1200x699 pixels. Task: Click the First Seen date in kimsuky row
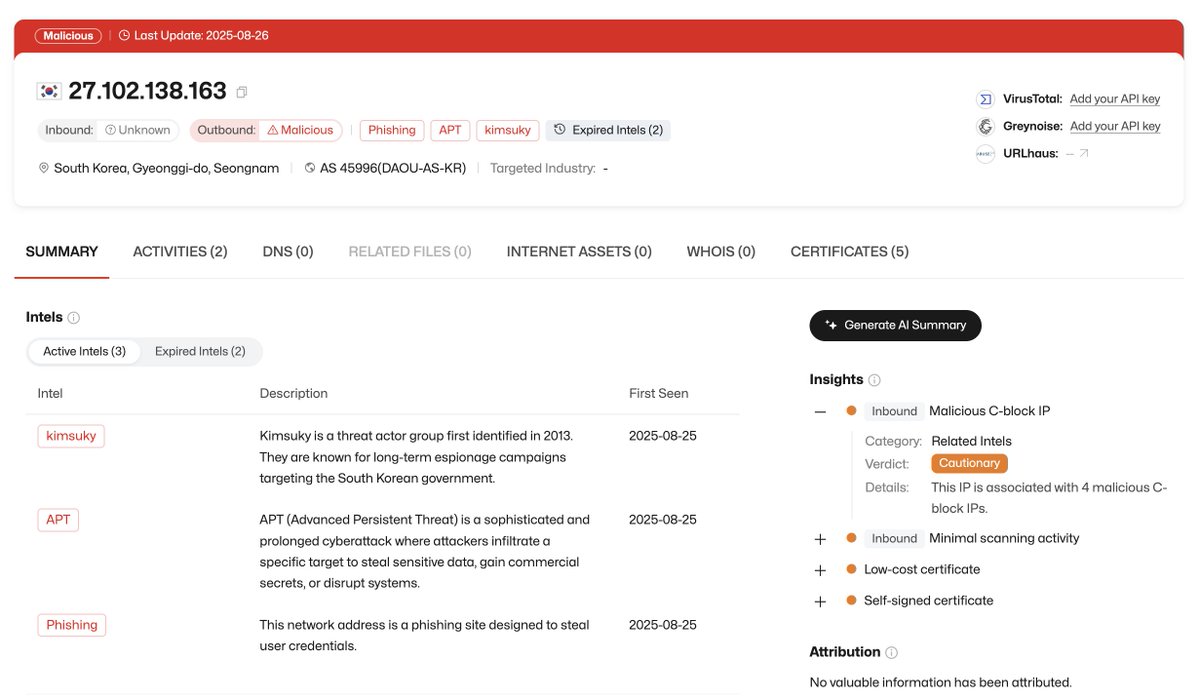663,436
